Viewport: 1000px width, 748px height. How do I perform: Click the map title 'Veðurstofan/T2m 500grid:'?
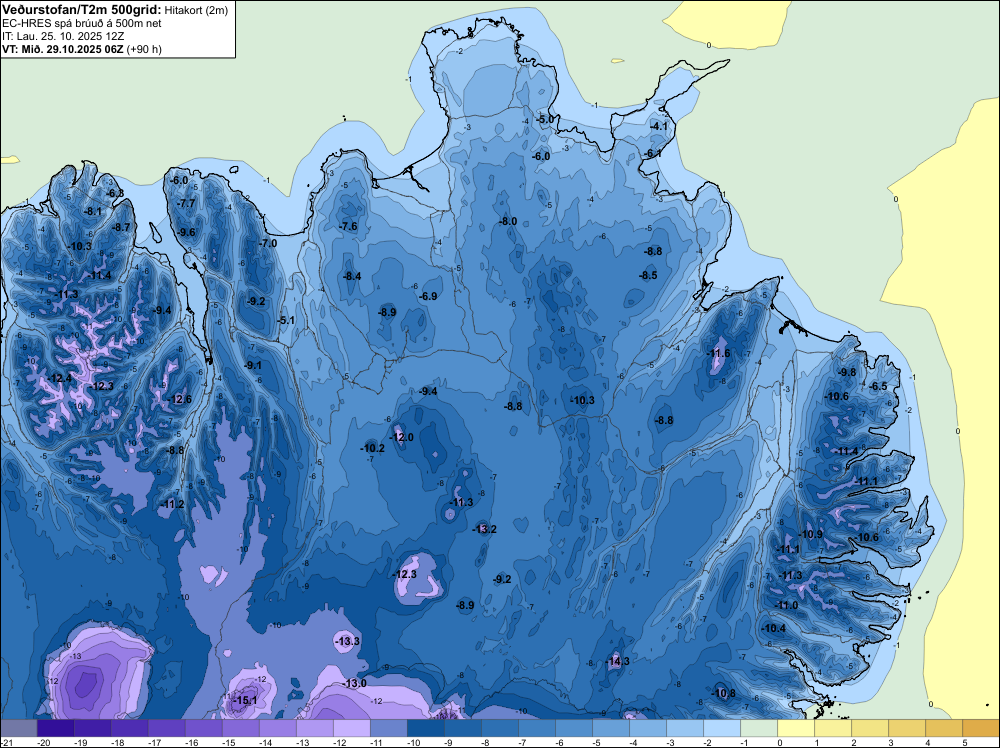[82, 10]
